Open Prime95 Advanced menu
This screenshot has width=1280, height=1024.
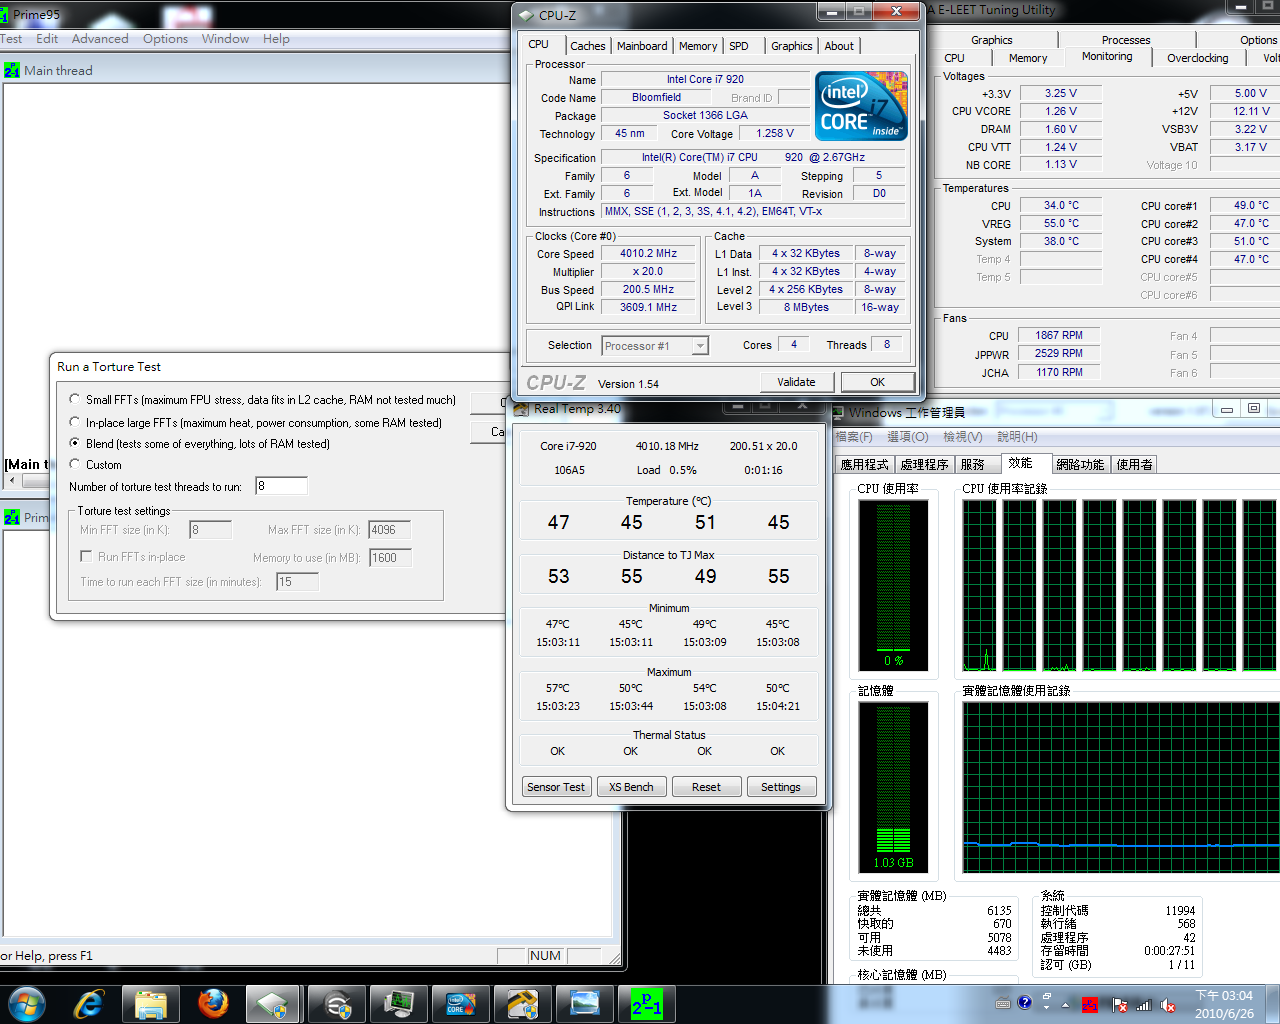(100, 39)
